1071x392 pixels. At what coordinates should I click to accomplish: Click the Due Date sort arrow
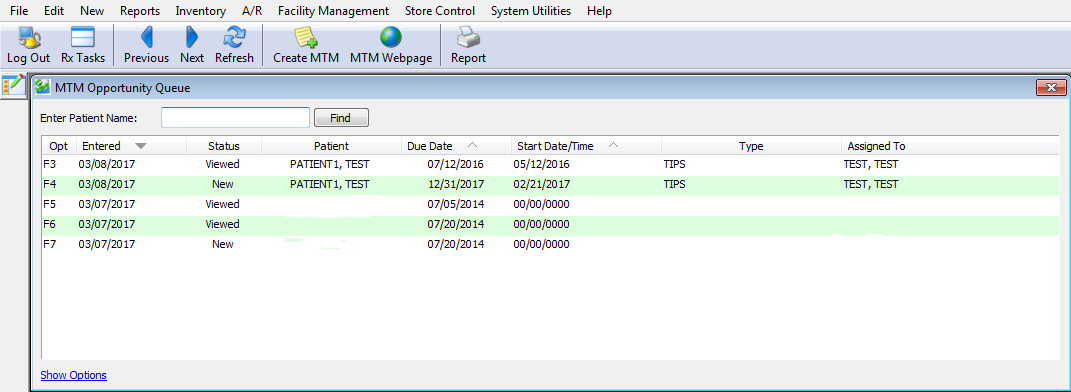tap(473, 145)
